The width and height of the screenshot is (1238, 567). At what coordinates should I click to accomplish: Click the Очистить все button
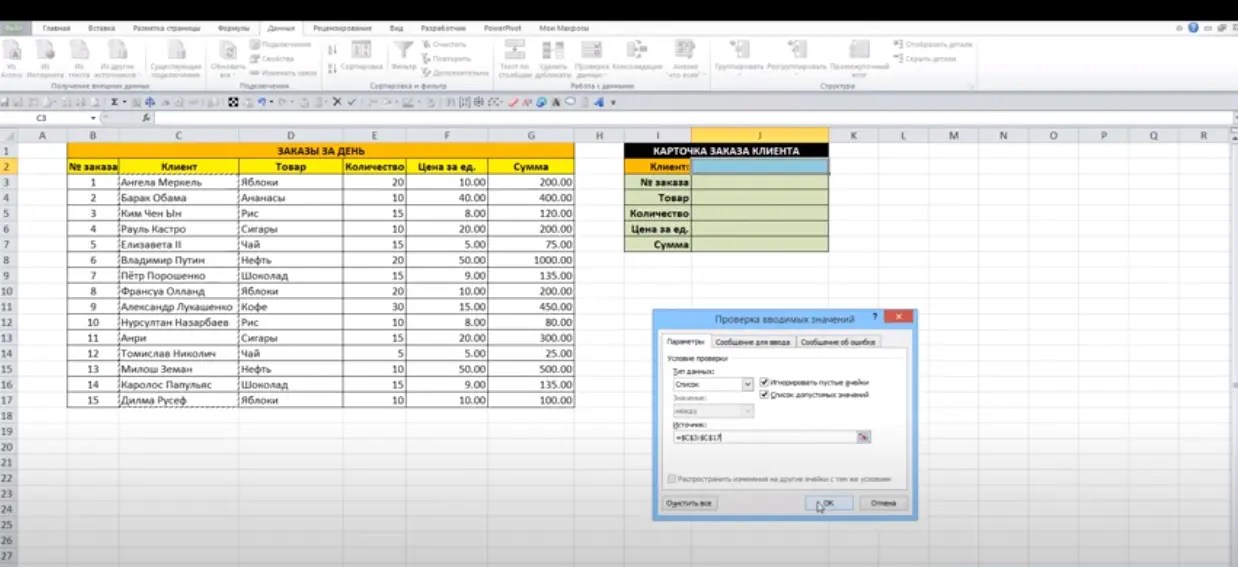[x=690, y=503]
